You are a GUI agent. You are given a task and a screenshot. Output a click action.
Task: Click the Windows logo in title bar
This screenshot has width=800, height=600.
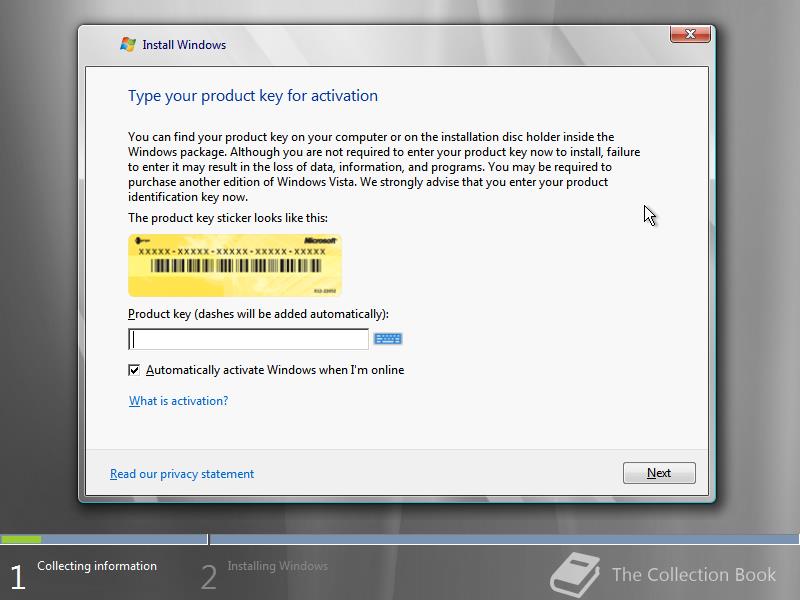pyautogui.click(x=128, y=44)
